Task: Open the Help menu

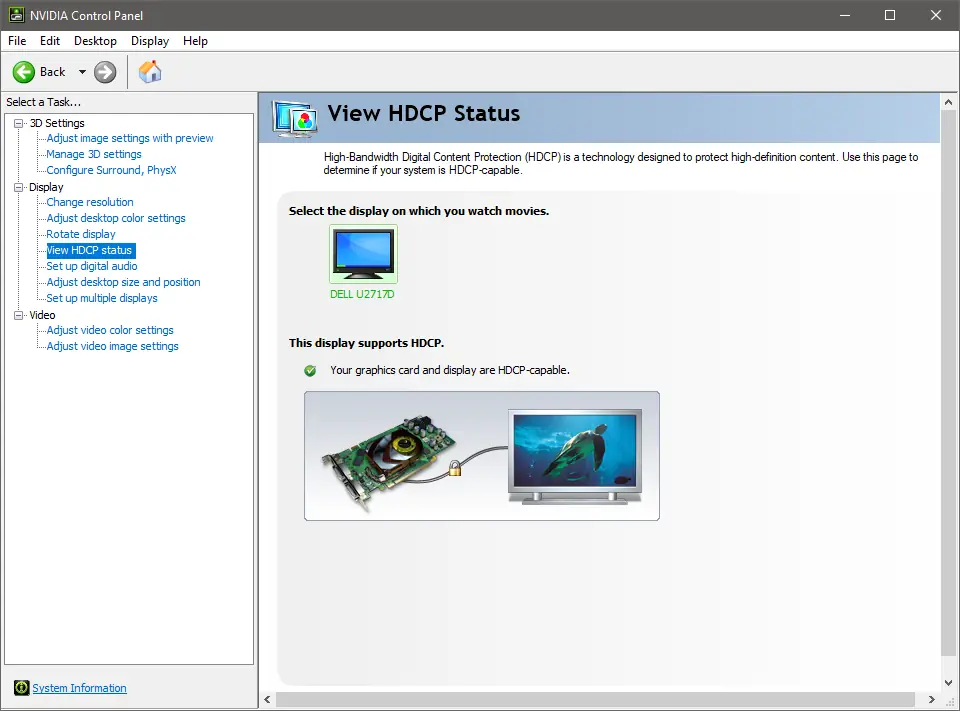Action: point(195,40)
